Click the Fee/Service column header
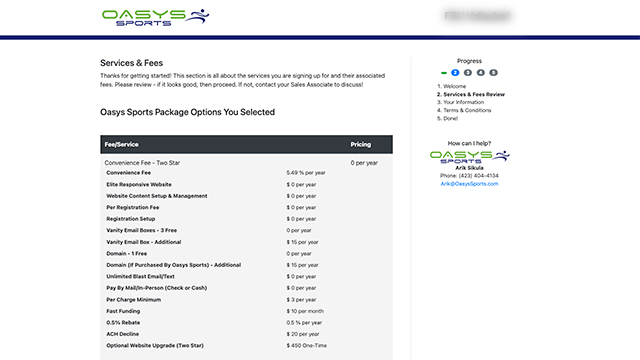 pyautogui.click(x=122, y=144)
